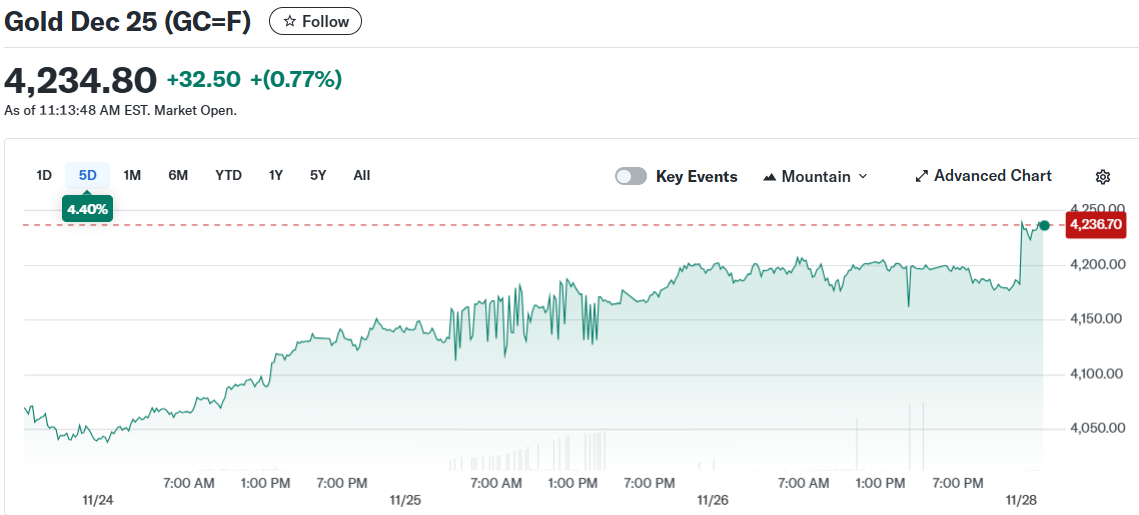Click the Advanced Chart expand arrows icon
Viewport: 1139px width, 515px height.
[x=921, y=177]
